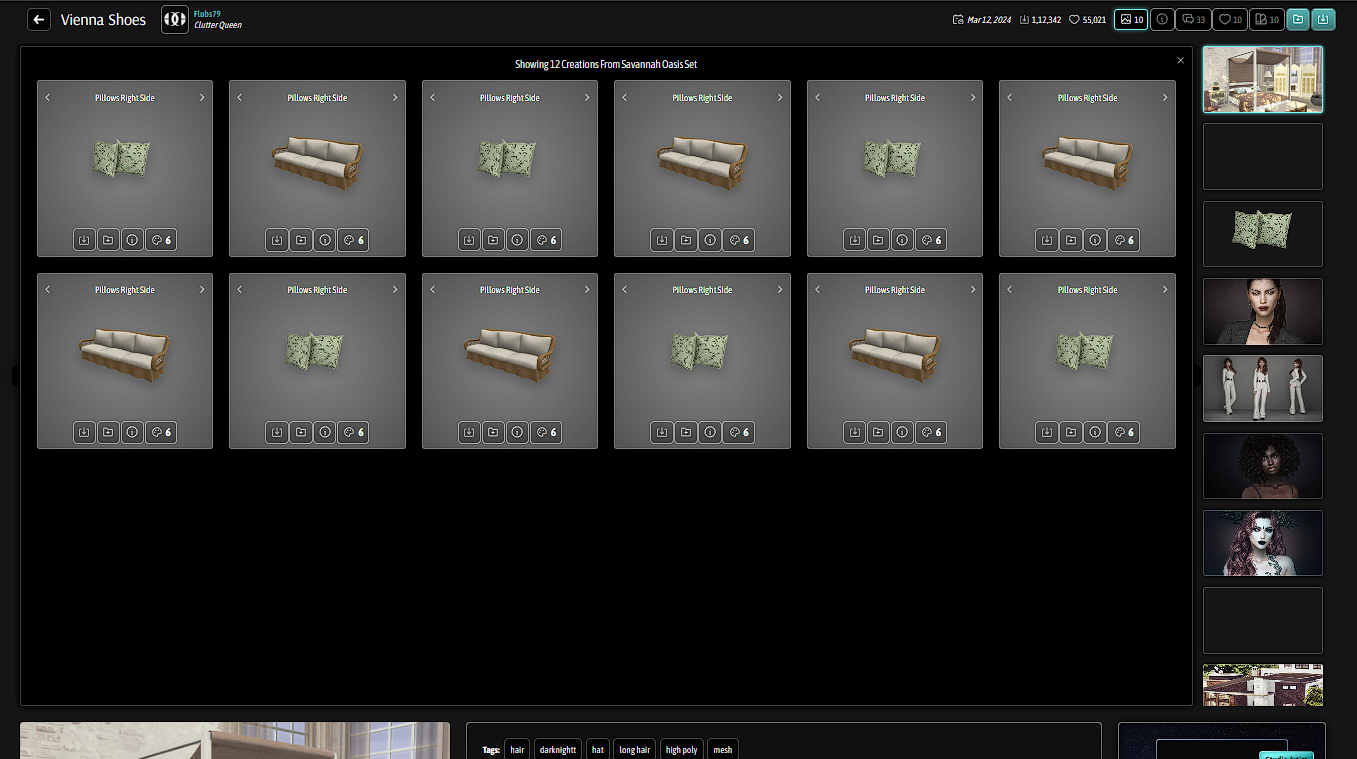The height and width of the screenshot is (759, 1357).
Task: Select the 'high poly' tag
Action: [x=681, y=749]
